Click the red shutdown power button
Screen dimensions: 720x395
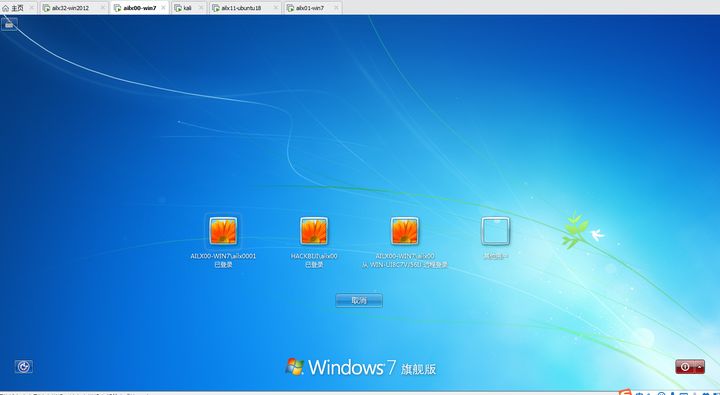[685, 367]
